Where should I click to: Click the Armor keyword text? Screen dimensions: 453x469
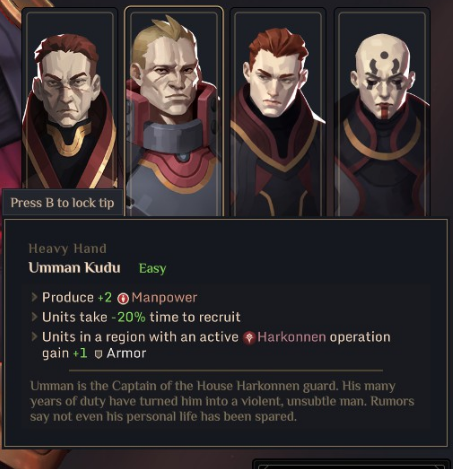126,353
